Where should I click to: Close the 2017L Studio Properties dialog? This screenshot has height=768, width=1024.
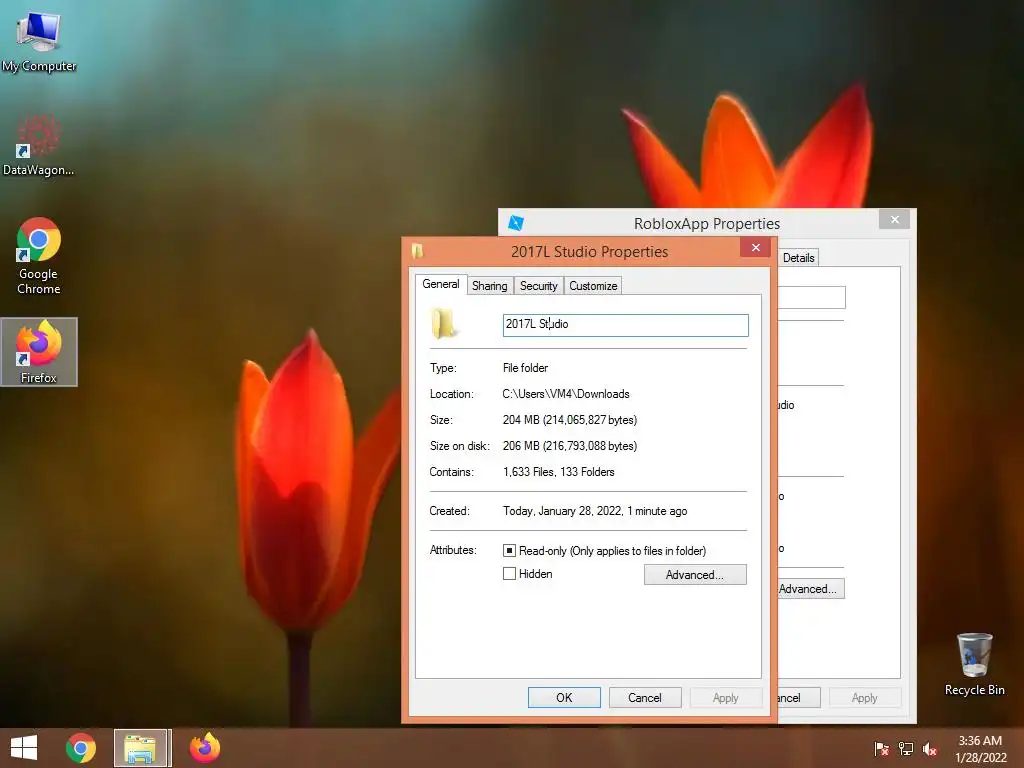point(756,248)
